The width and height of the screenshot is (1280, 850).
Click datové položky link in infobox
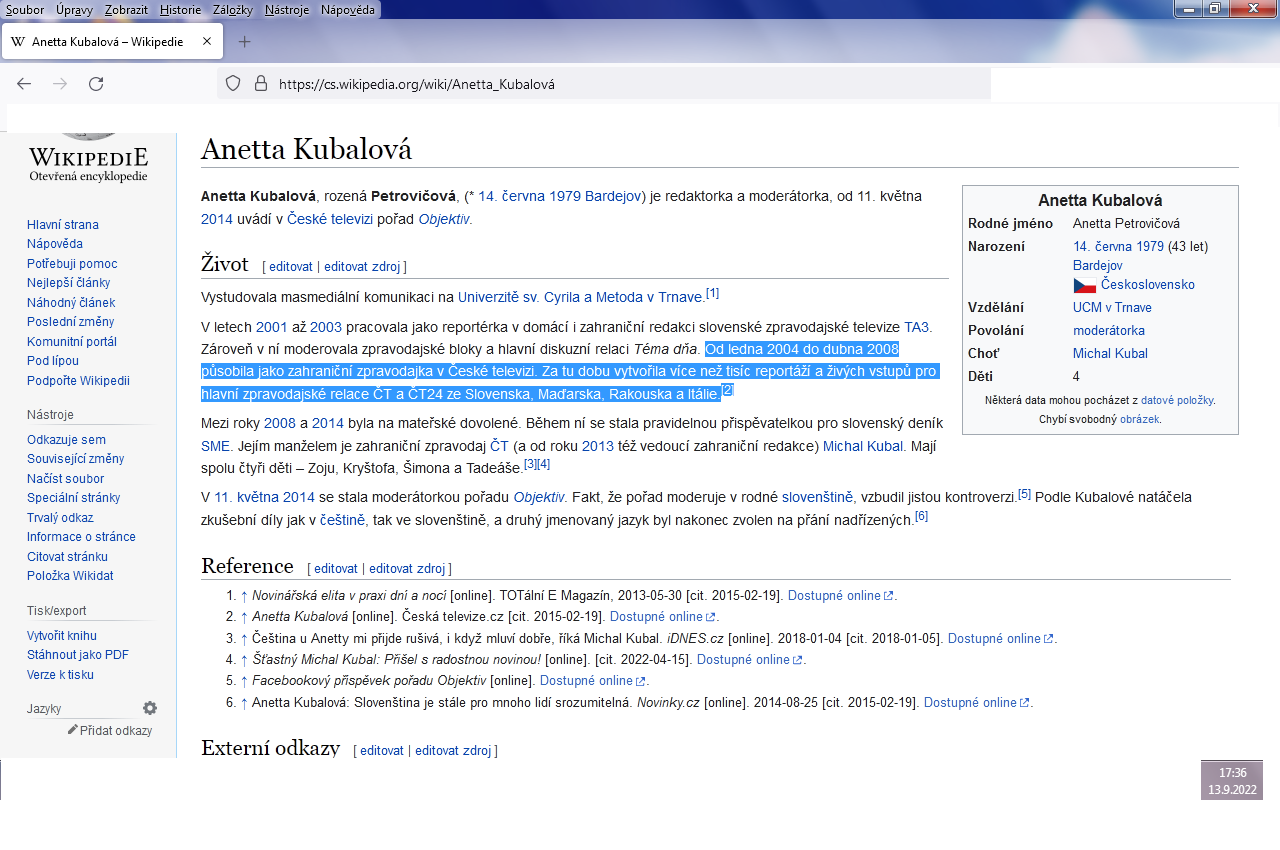tap(1177, 400)
